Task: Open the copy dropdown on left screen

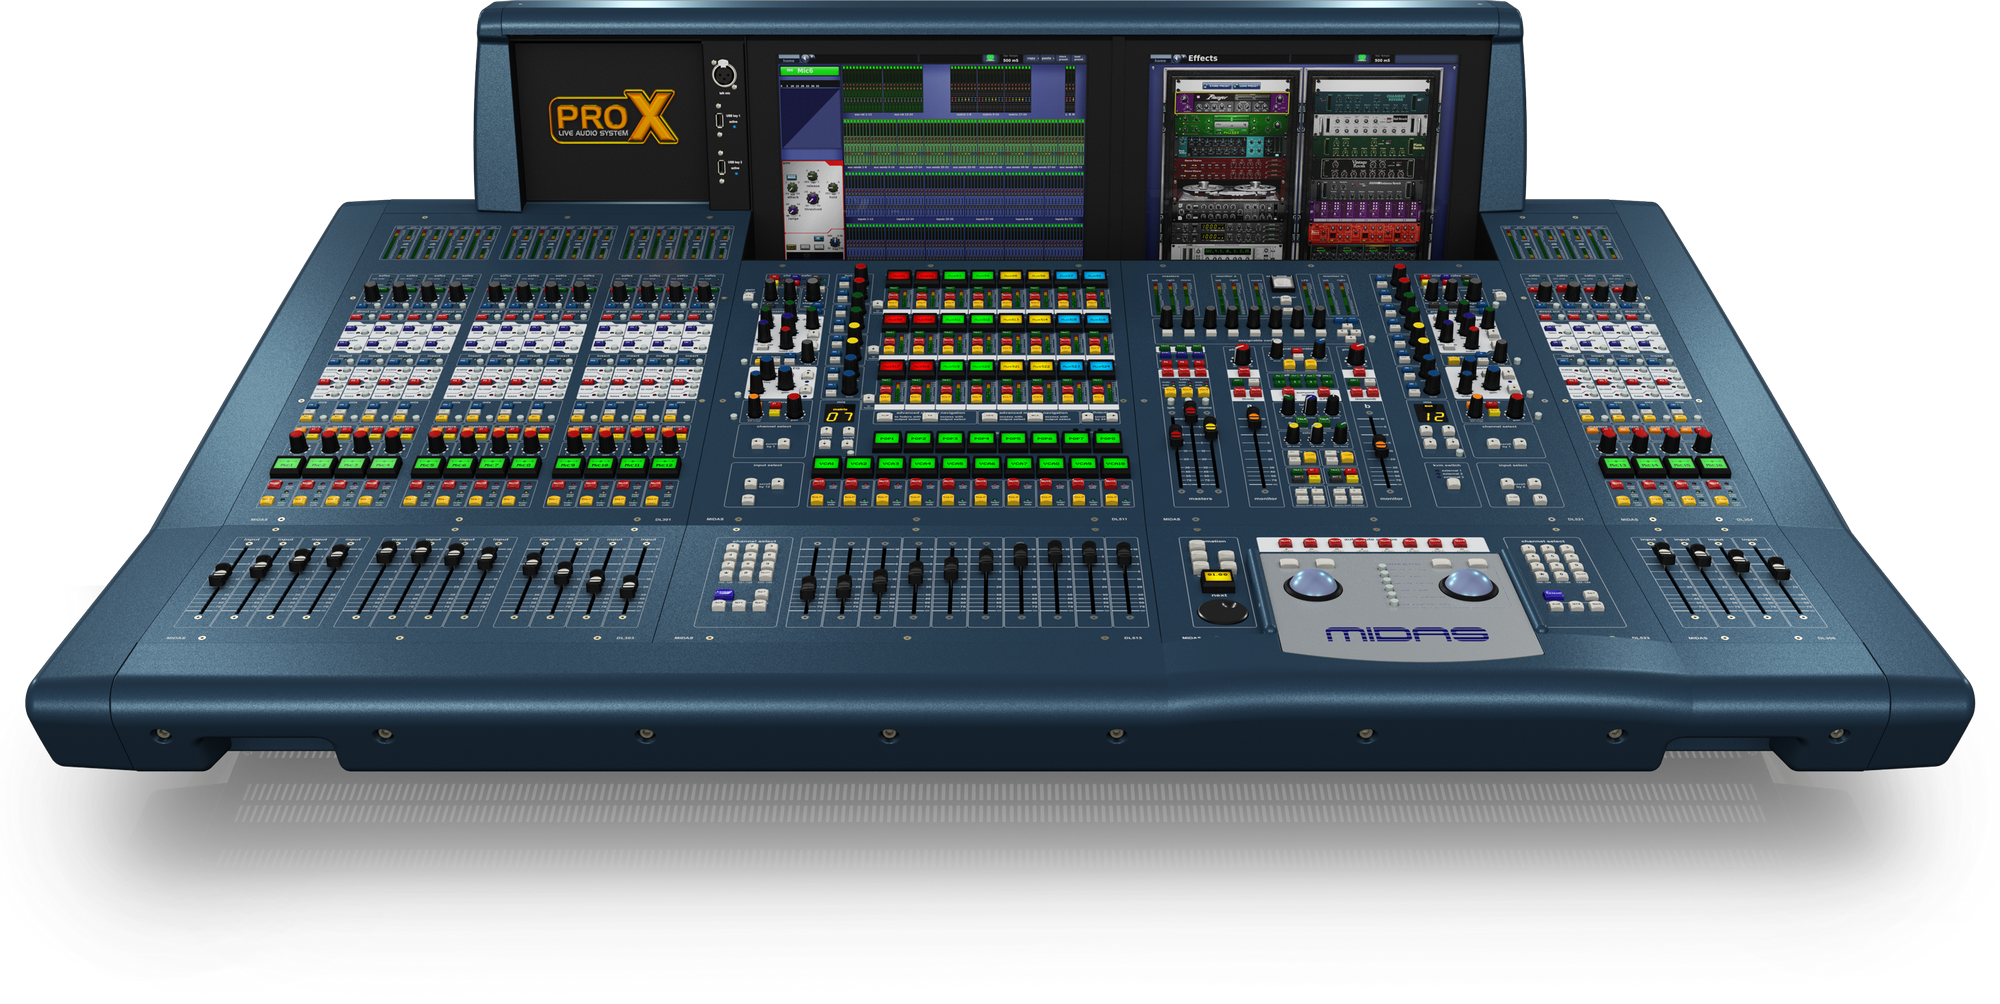Action: click(1030, 59)
